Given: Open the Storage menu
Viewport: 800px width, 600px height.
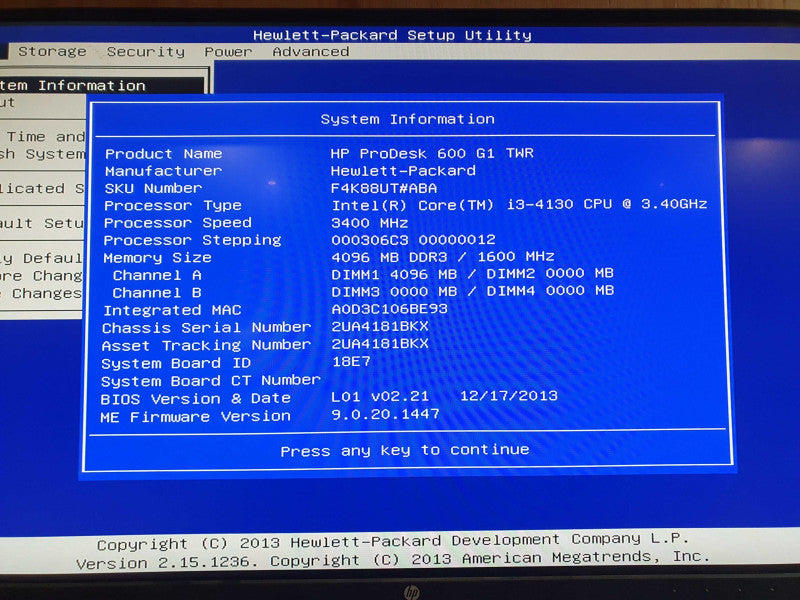Looking at the screenshot, I should click(x=52, y=52).
